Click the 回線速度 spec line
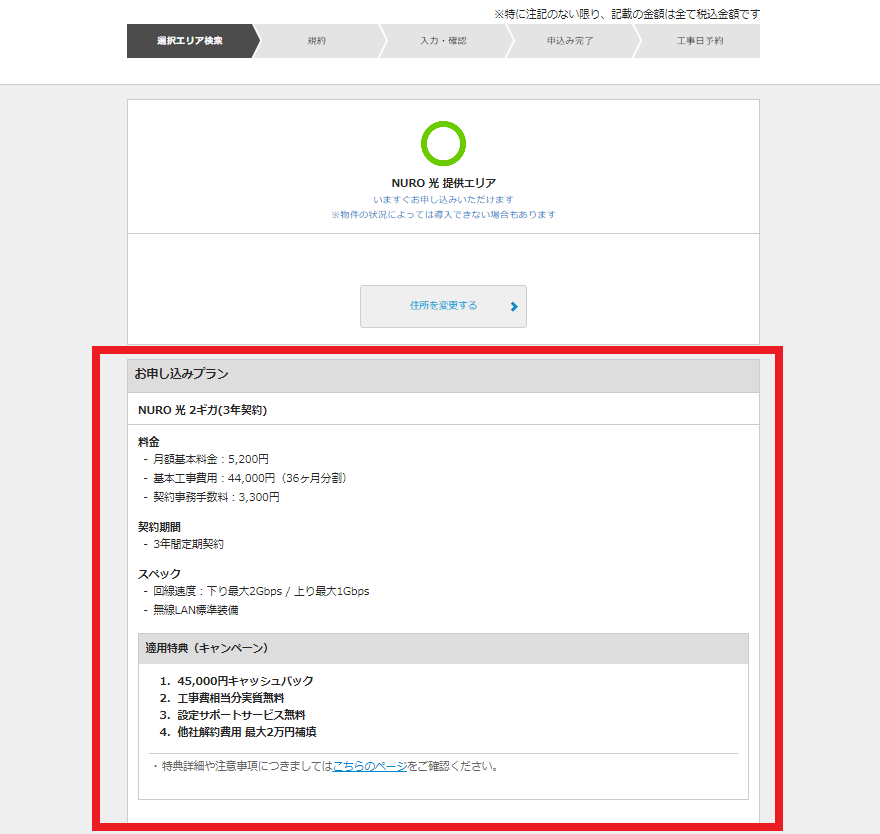Screen dimensions: 880x834 [x=261, y=592]
